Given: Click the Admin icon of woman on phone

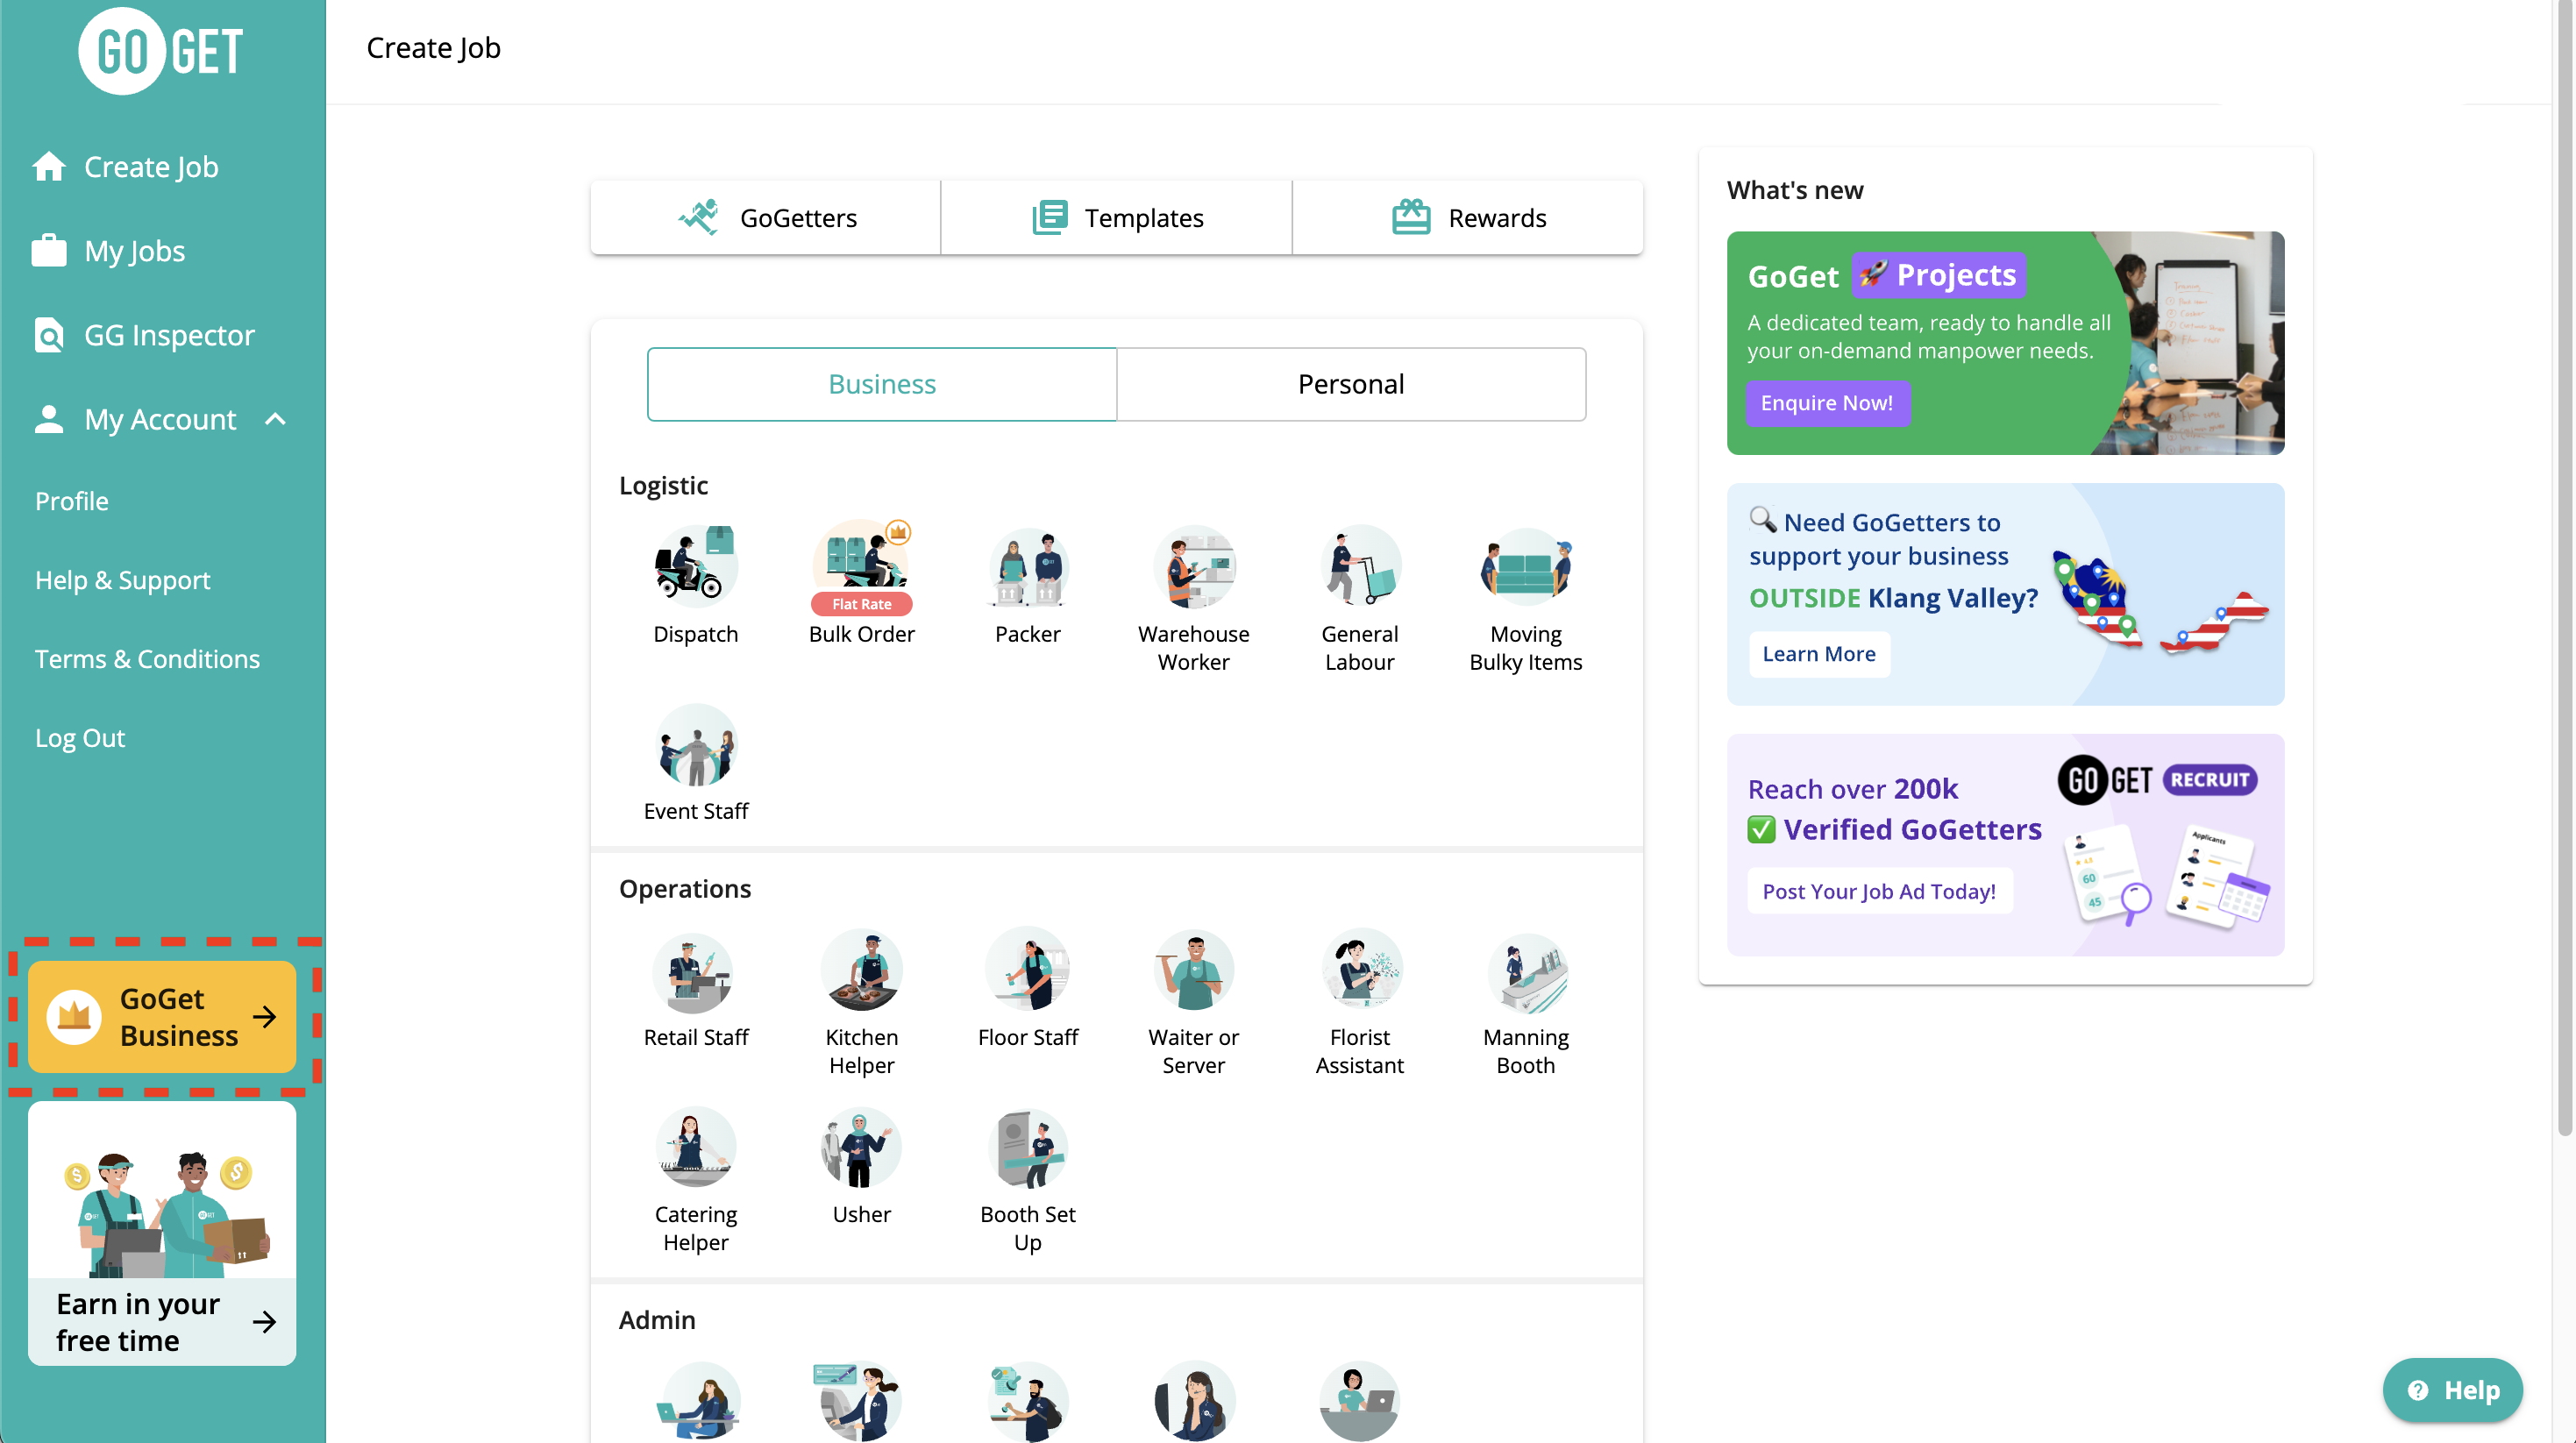Looking at the screenshot, I should pos(1194,1401).
